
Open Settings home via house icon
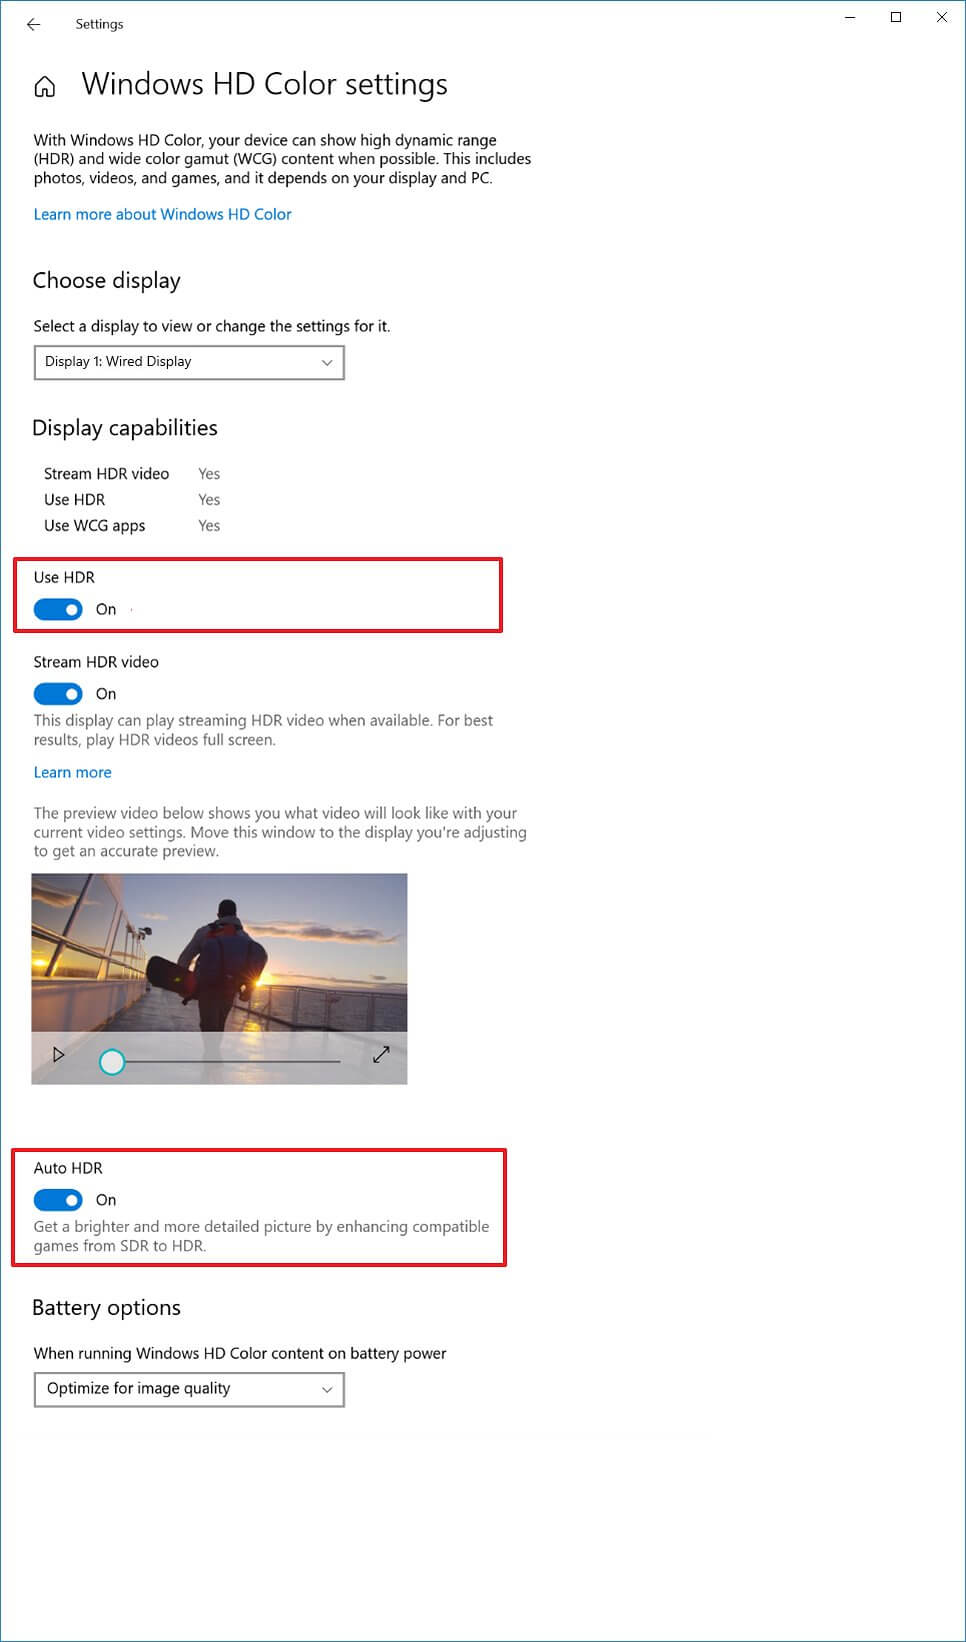click(x=45, y=87)
